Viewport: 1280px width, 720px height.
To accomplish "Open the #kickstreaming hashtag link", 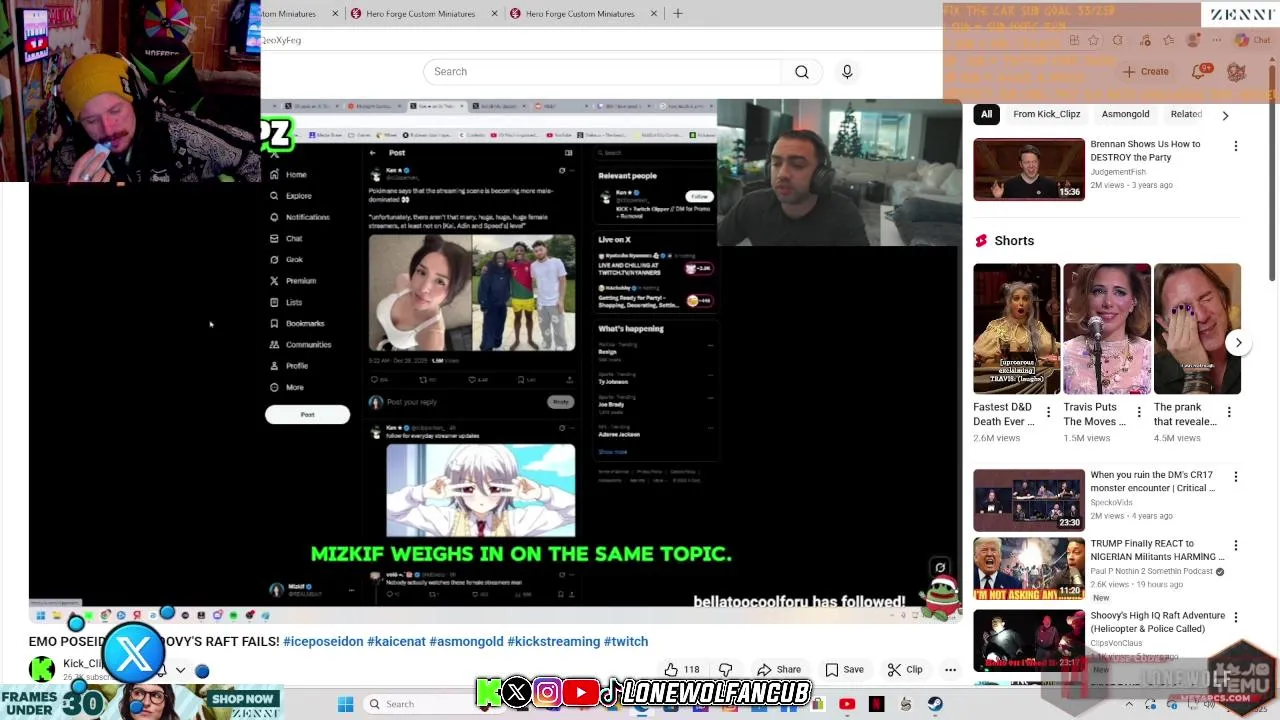I will pos(553,641).
